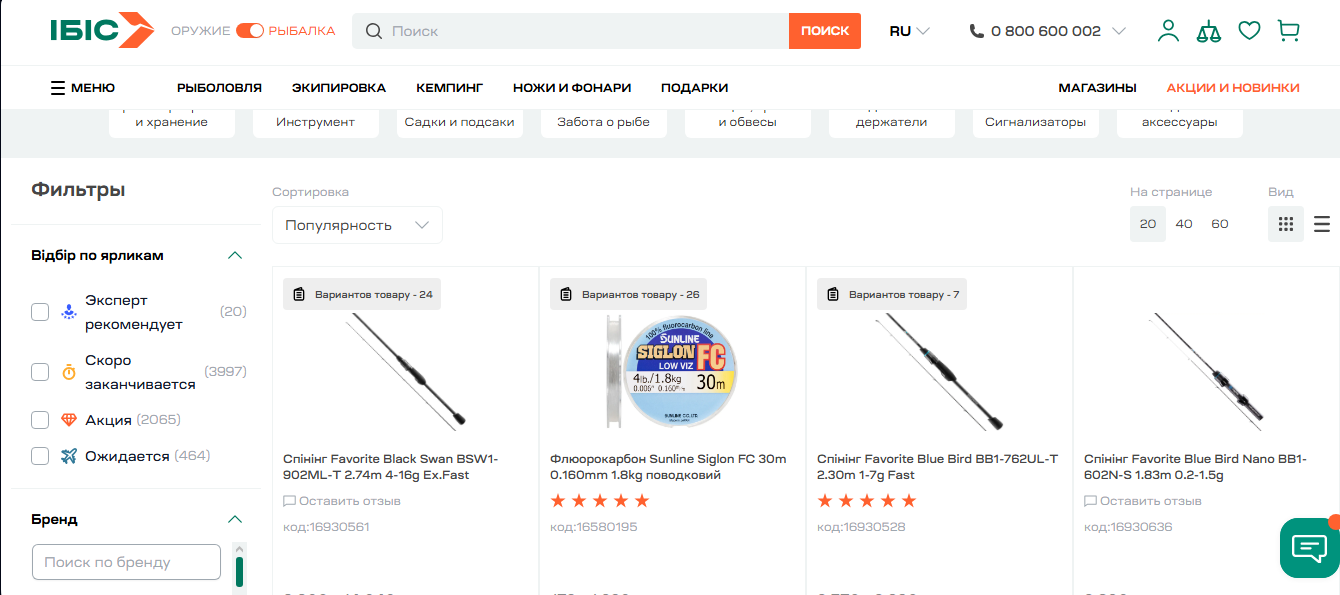Click the IBIS logo
Viewport: 1340px width, 595px height.
[102, 31]
